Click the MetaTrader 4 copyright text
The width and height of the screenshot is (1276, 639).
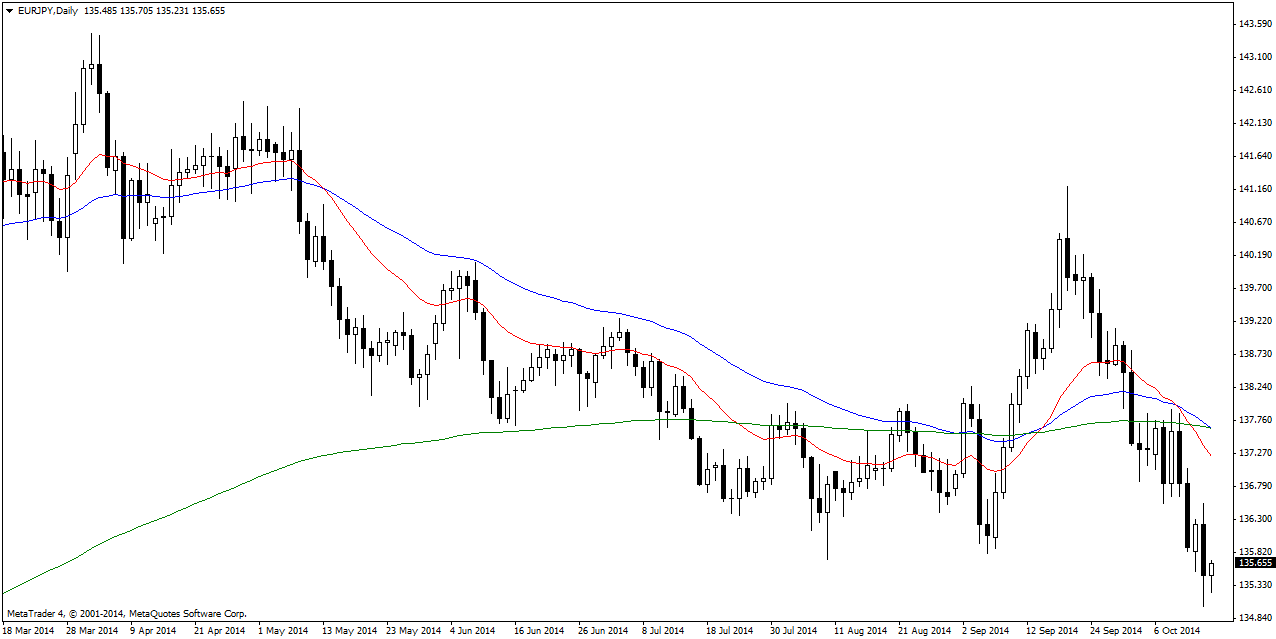point(126,613)
